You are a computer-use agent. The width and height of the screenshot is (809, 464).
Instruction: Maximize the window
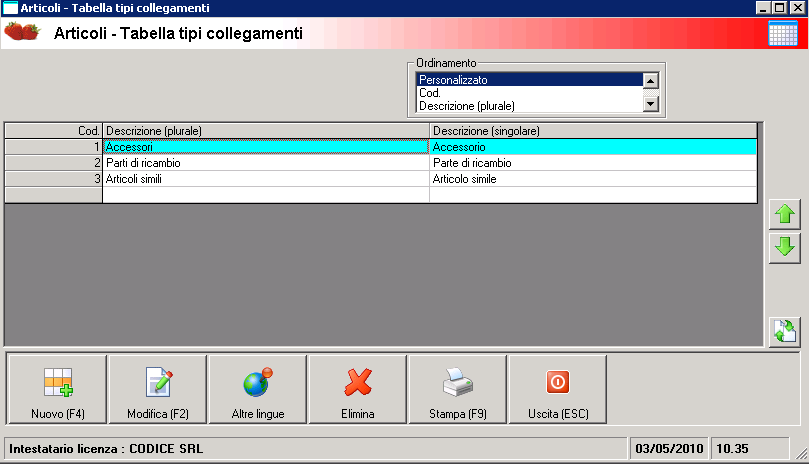(780, 8)
